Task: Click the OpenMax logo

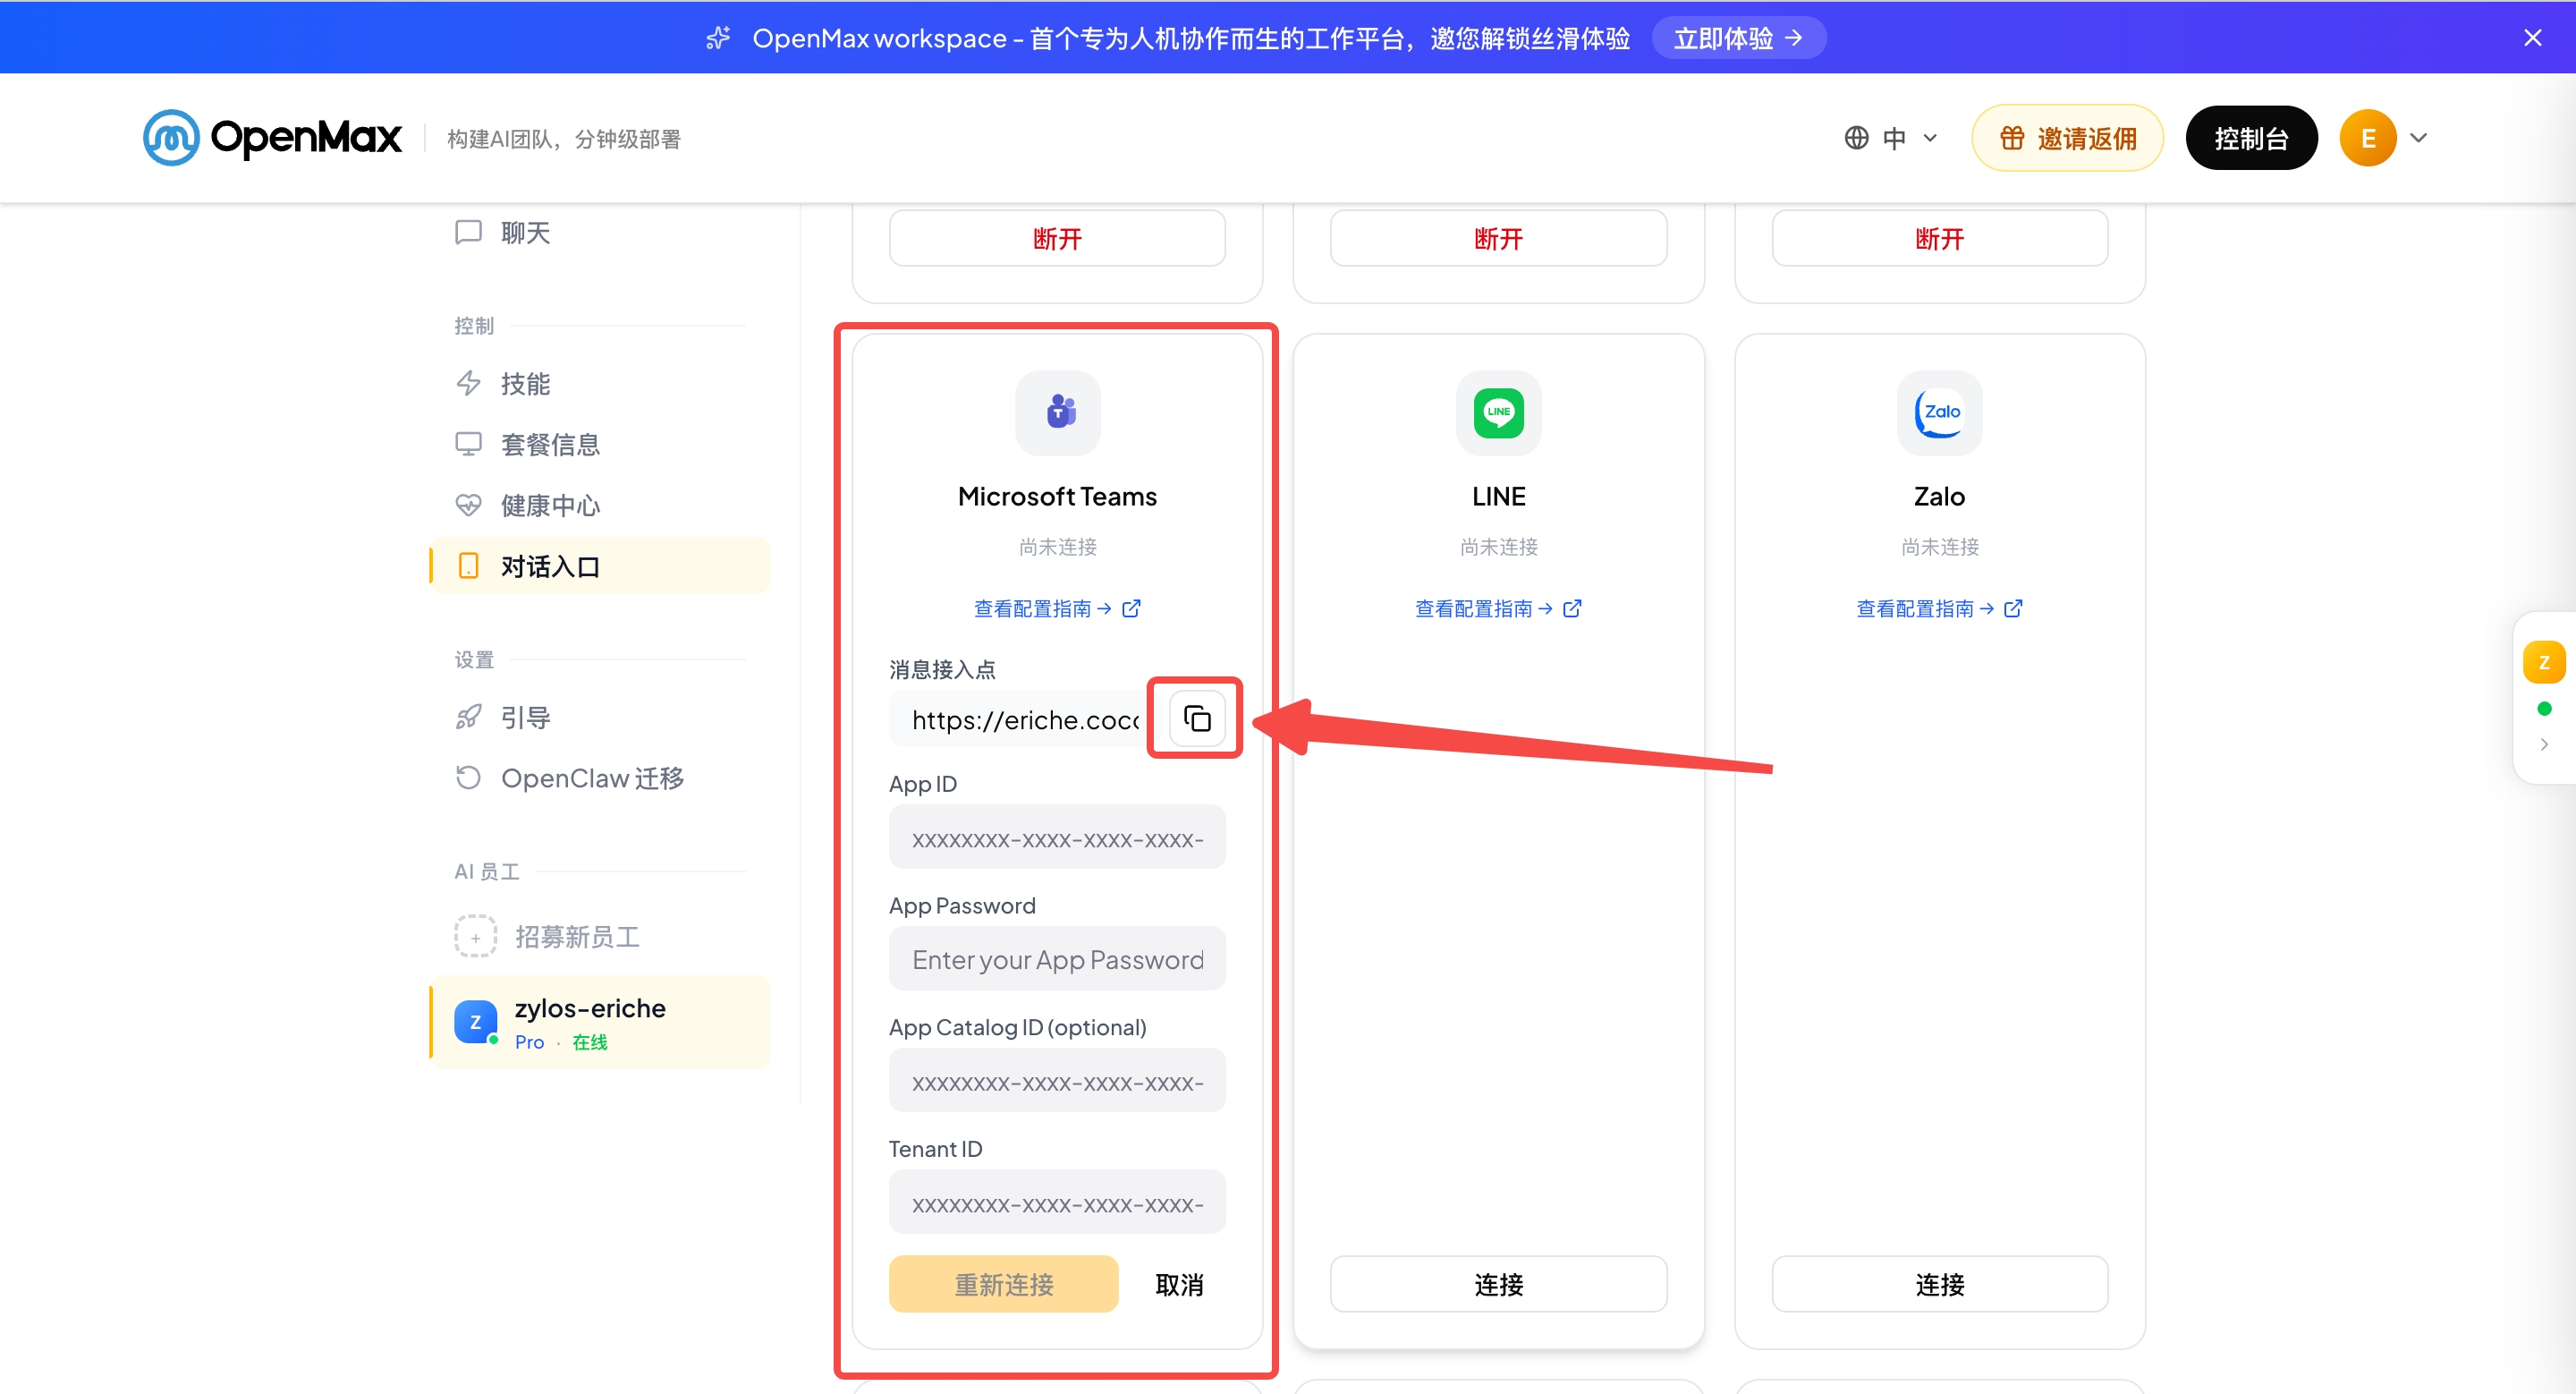Action: point(272,138)
